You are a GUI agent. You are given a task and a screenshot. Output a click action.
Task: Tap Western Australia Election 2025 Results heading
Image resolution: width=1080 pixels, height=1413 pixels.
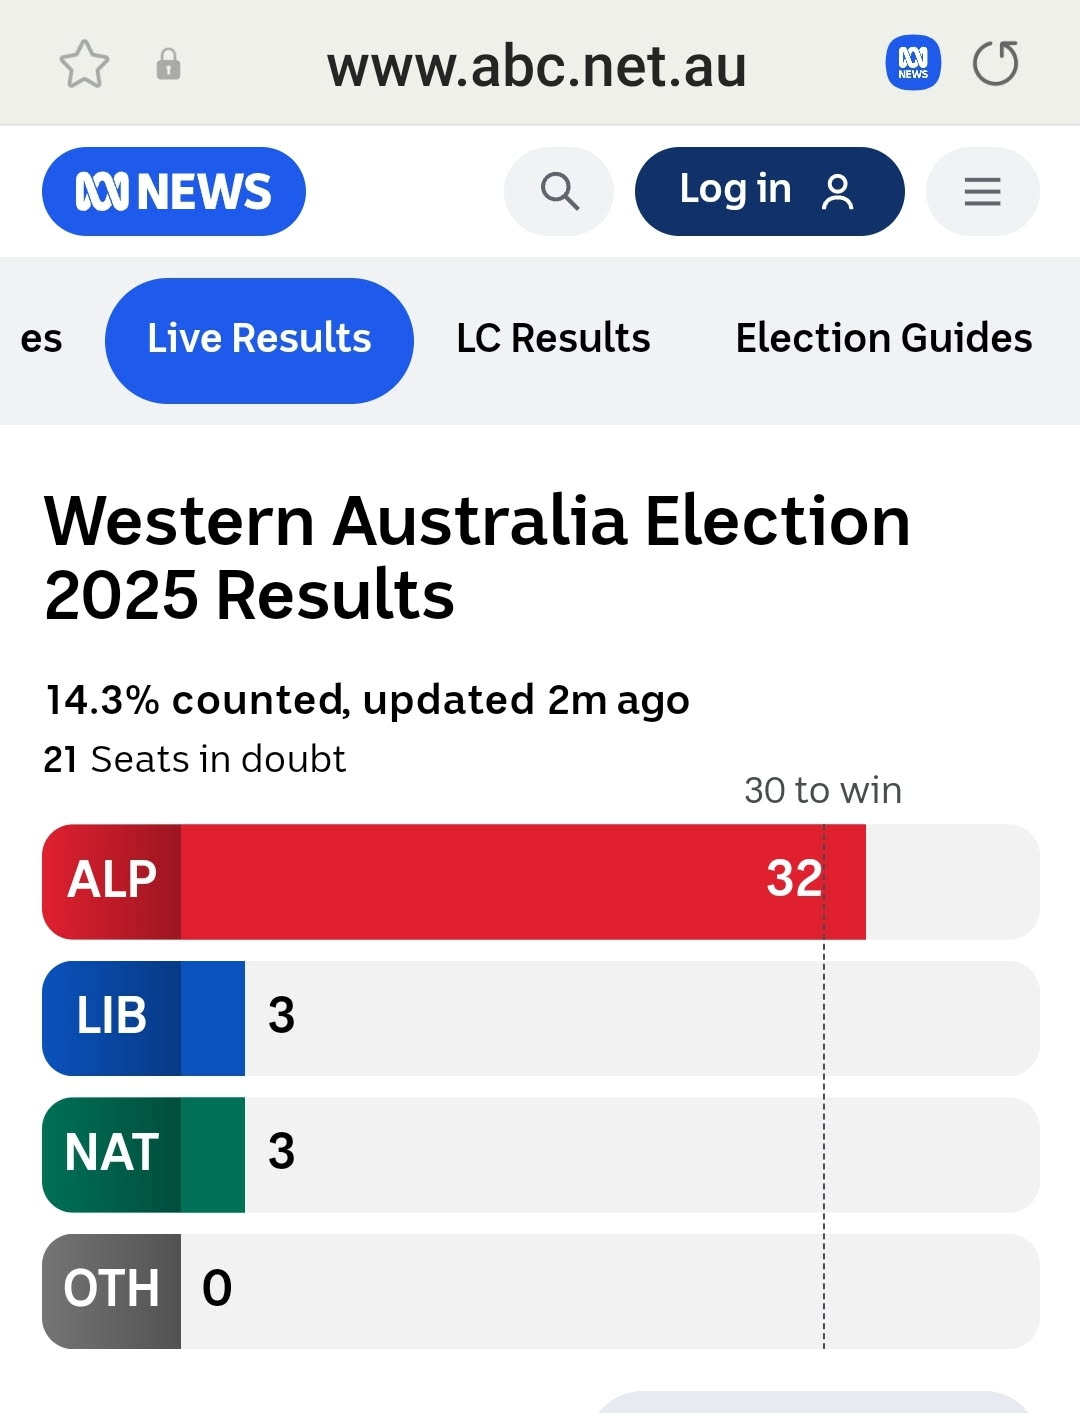click(477, 558)
